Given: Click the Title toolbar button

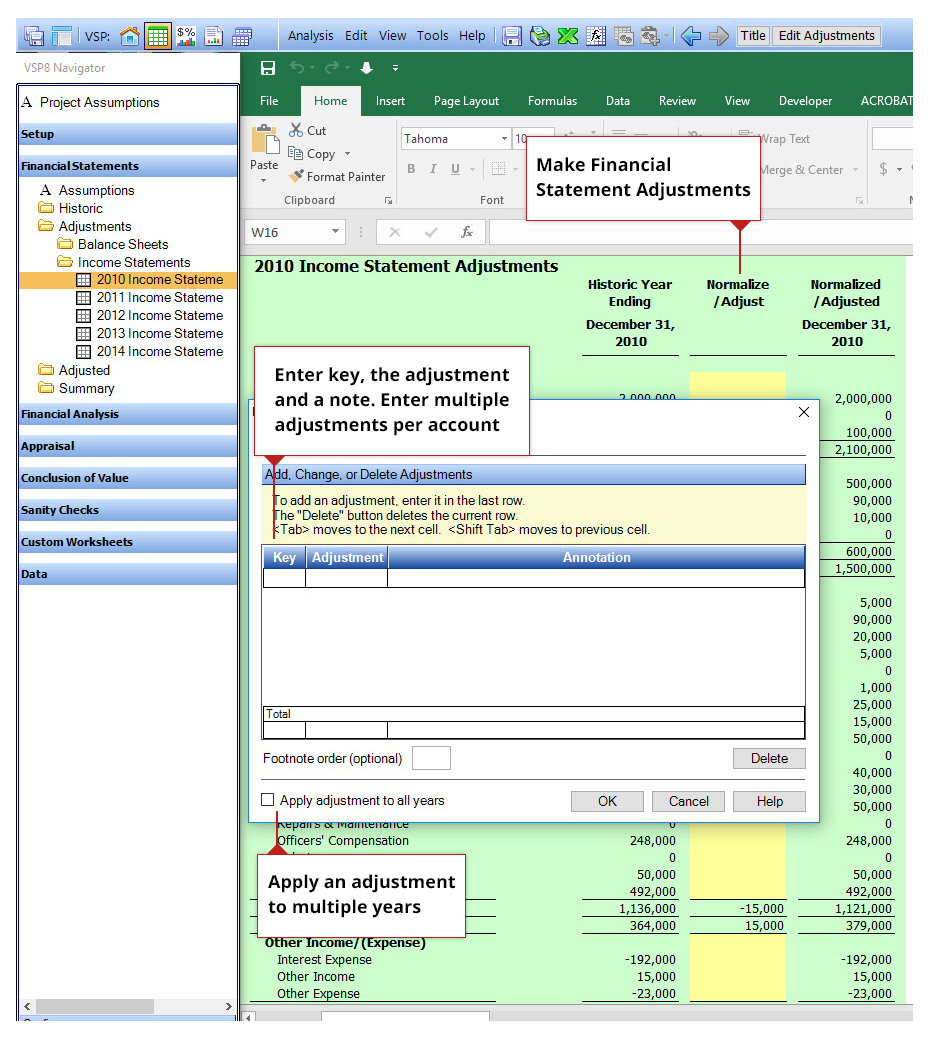Looking at the screenshot, I should (753, 36).
